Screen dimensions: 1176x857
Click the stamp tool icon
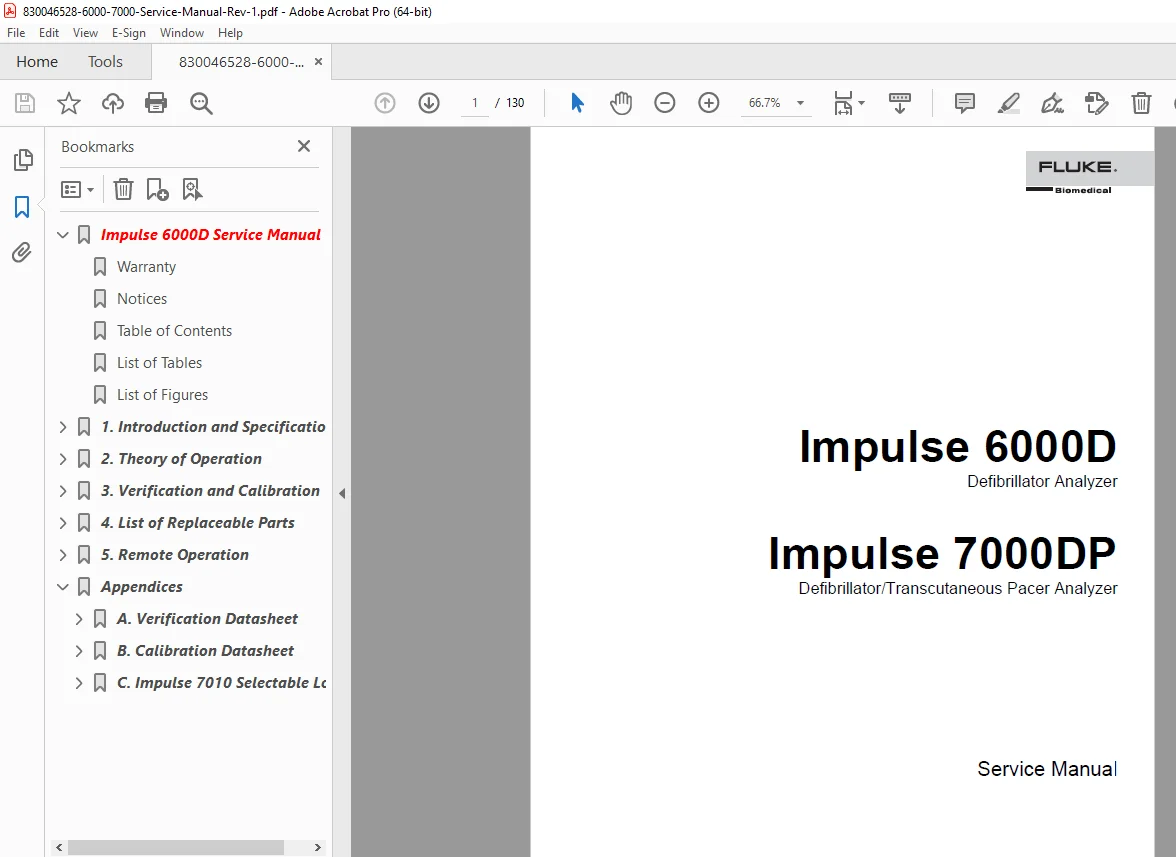coord(1096,103)
